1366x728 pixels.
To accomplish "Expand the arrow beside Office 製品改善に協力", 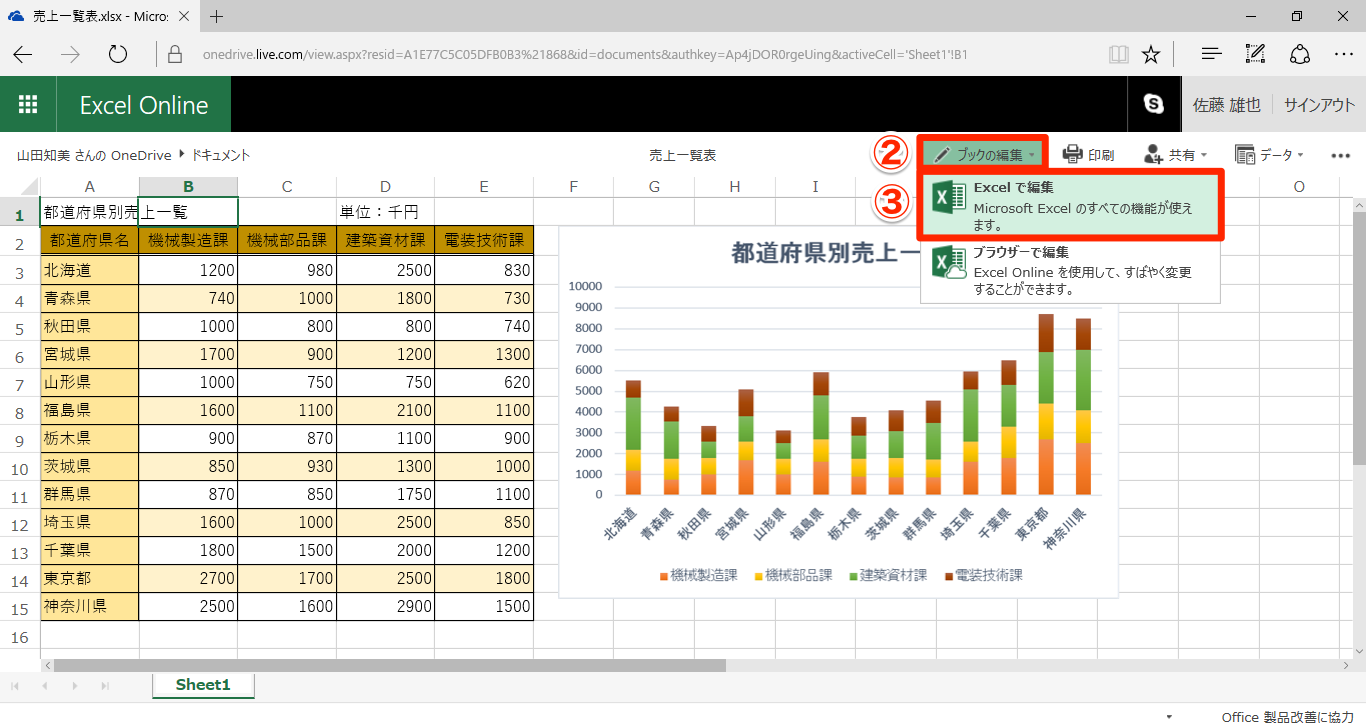I will 1170,717.
